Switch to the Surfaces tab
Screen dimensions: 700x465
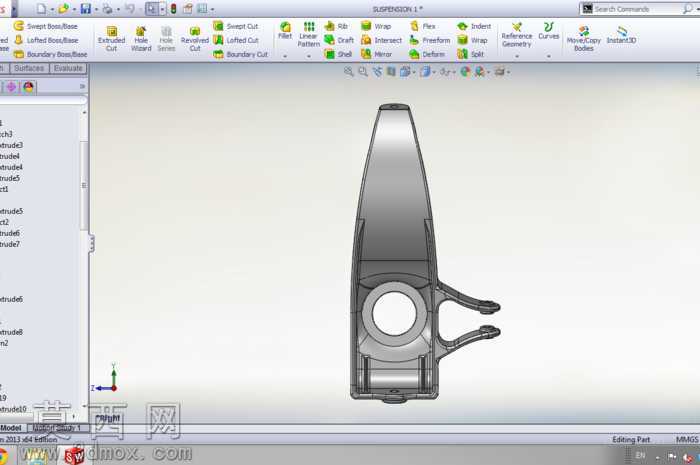29,68
